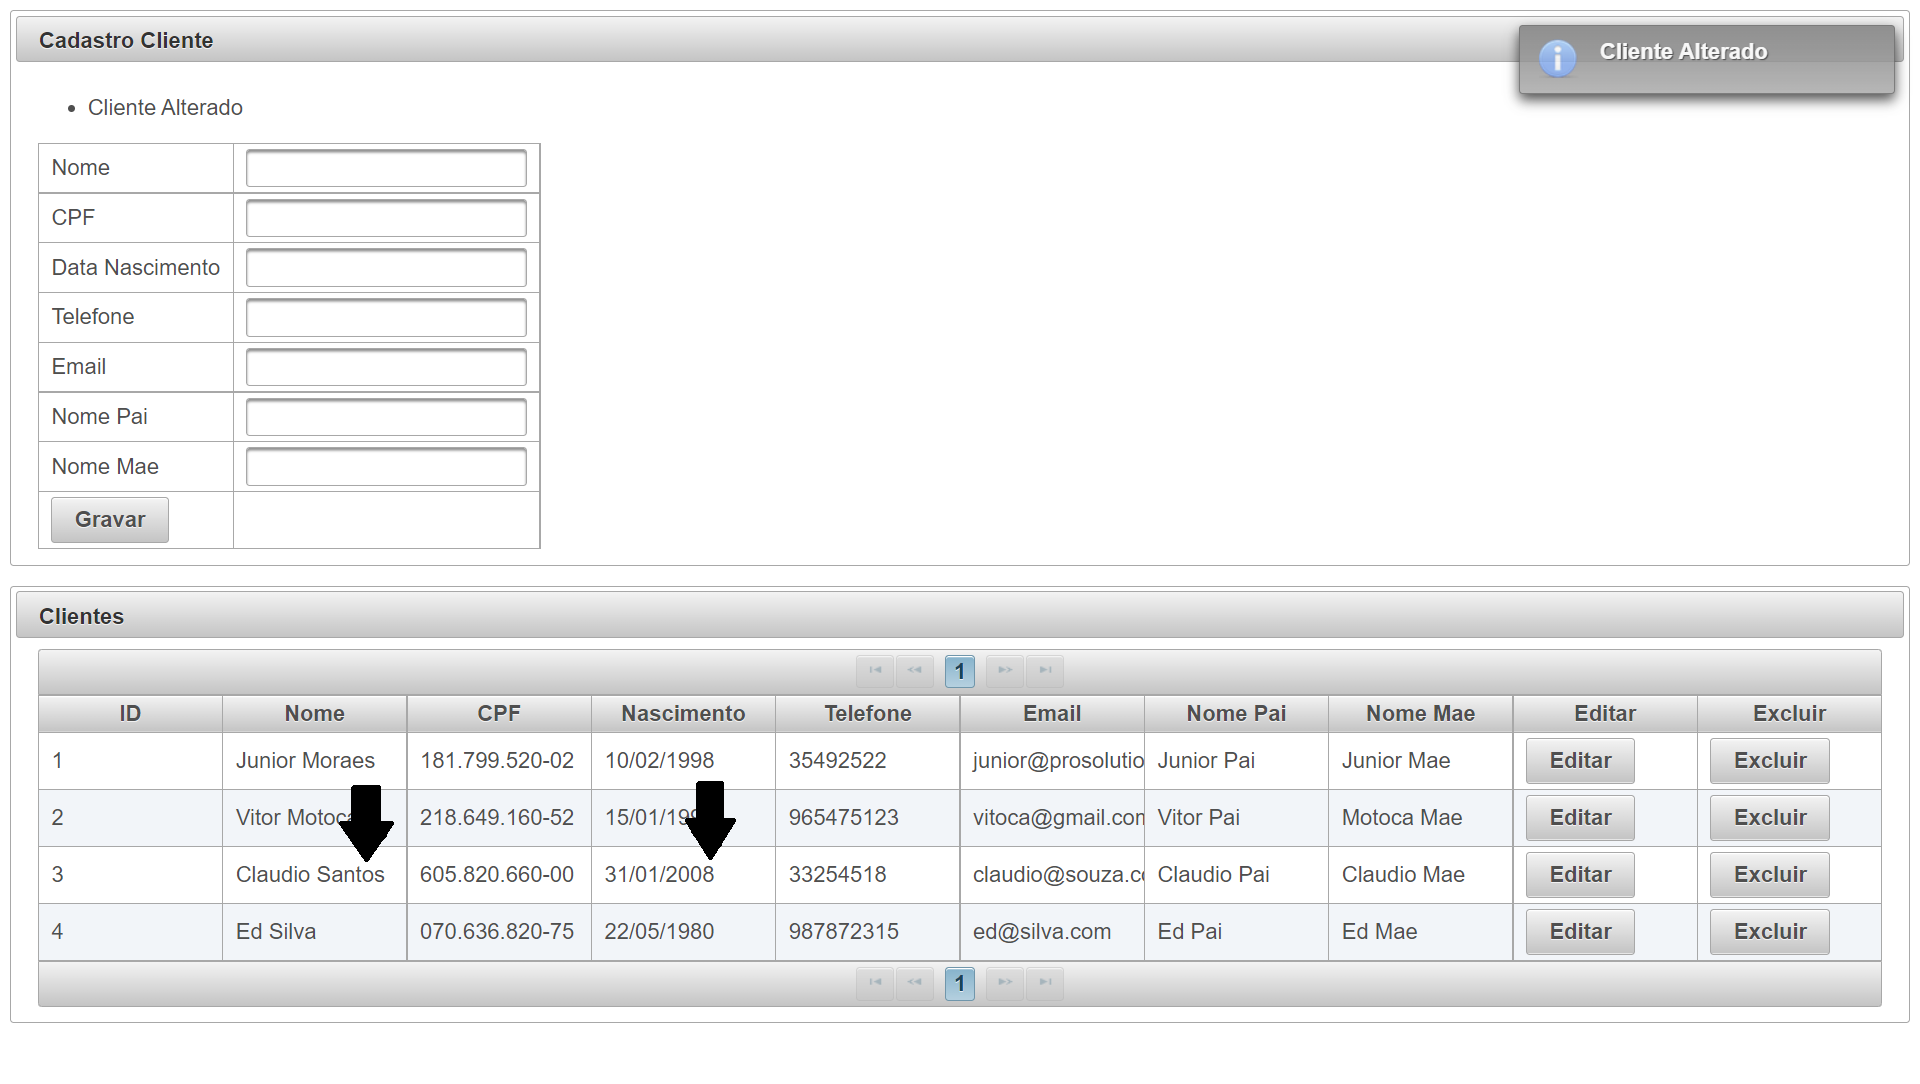Select page 1 in bottom paginator

960,983
